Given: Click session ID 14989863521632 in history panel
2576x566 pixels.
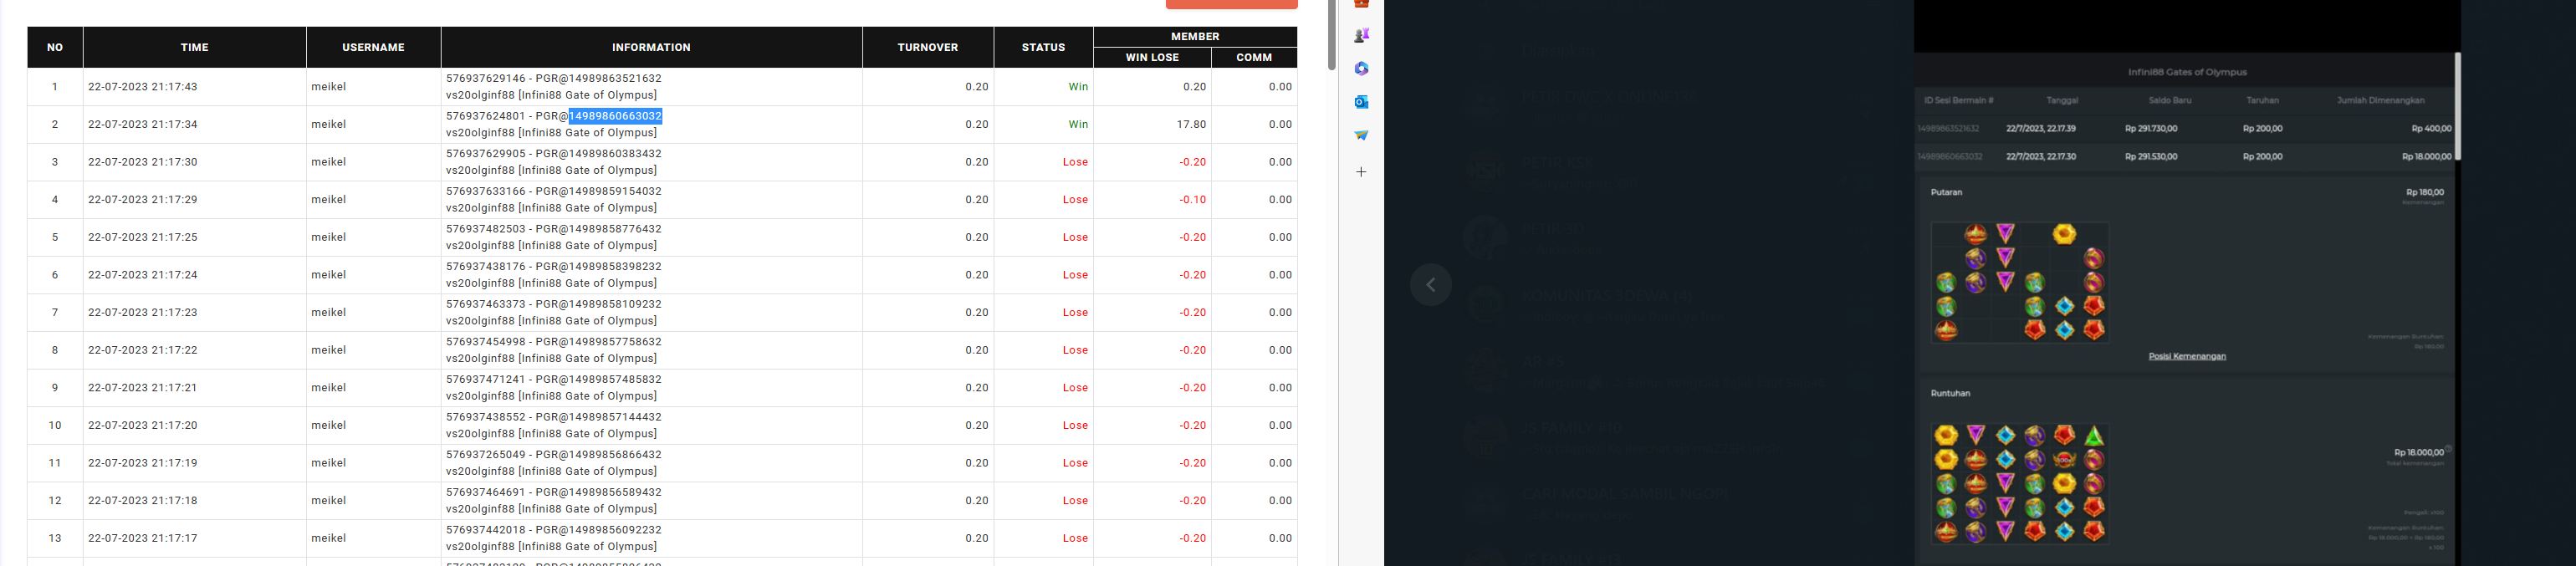Looking at the screenshot, I should pos(1948,128).
